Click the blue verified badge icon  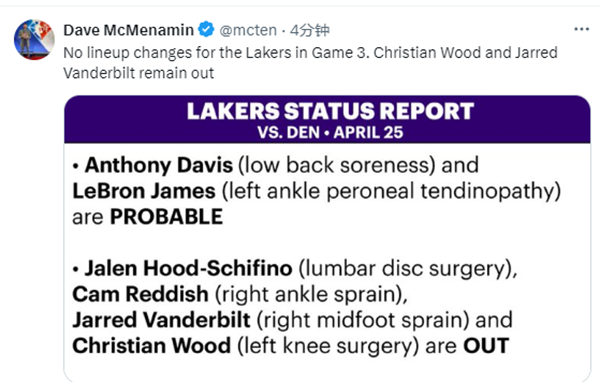click(x=206, y=30)
